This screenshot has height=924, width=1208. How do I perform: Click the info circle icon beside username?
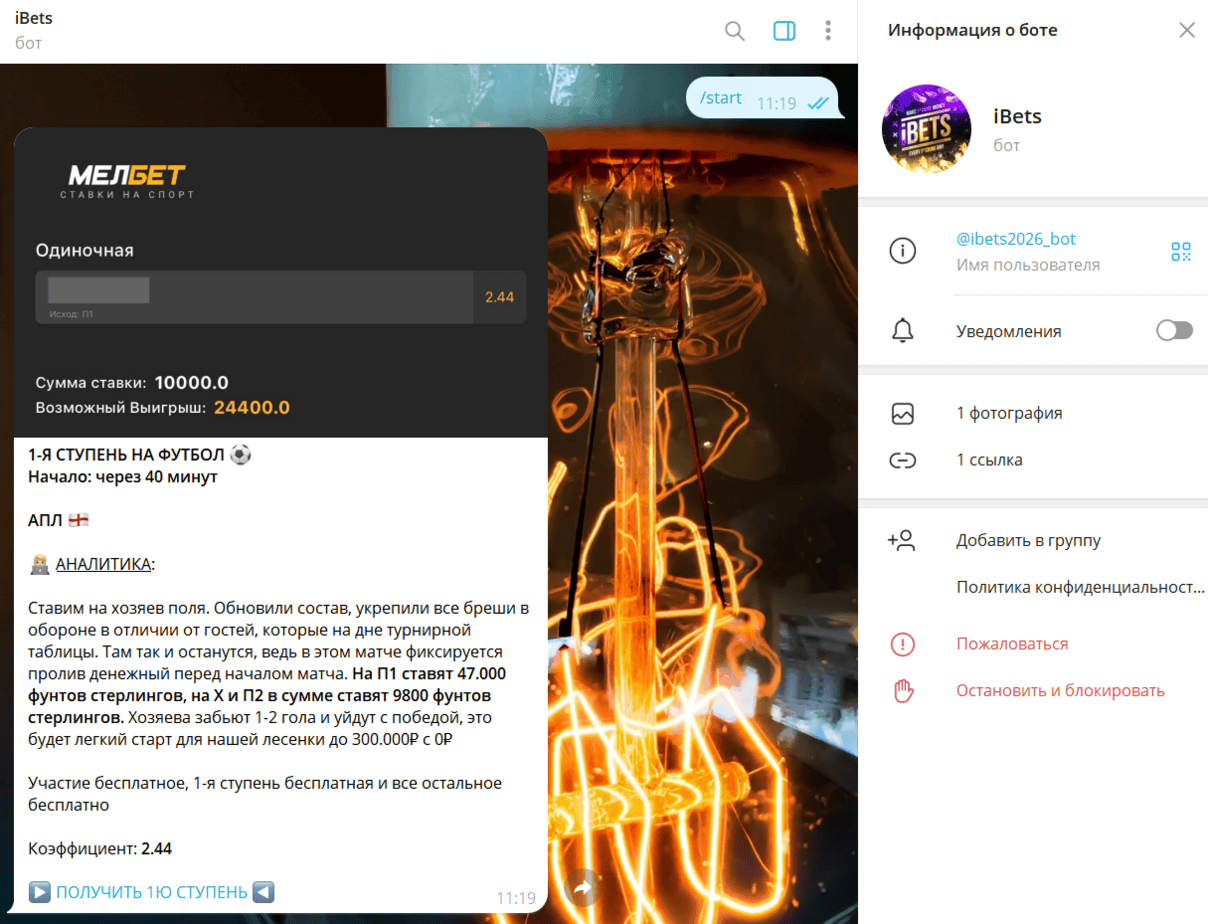(x=903, y=252)
